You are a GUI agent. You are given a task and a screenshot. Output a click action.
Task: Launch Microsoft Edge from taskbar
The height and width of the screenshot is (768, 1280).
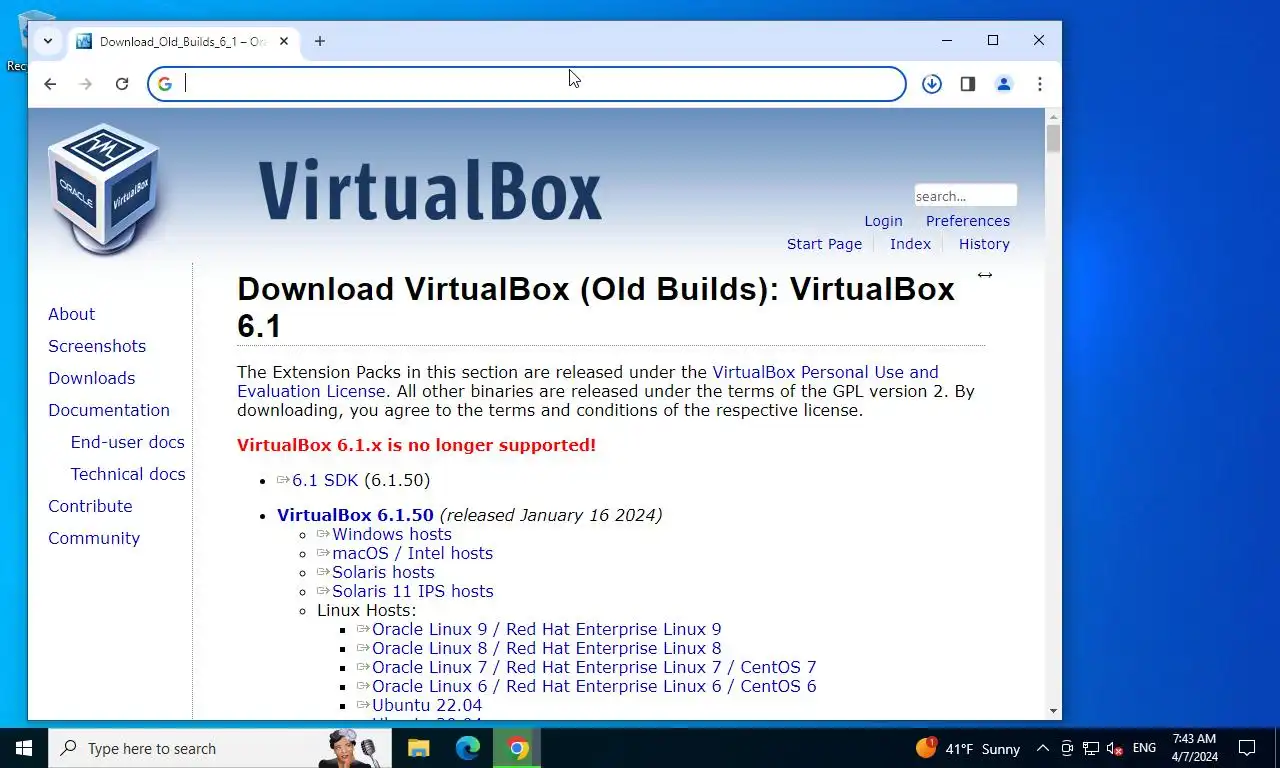[x=468, y=748]
